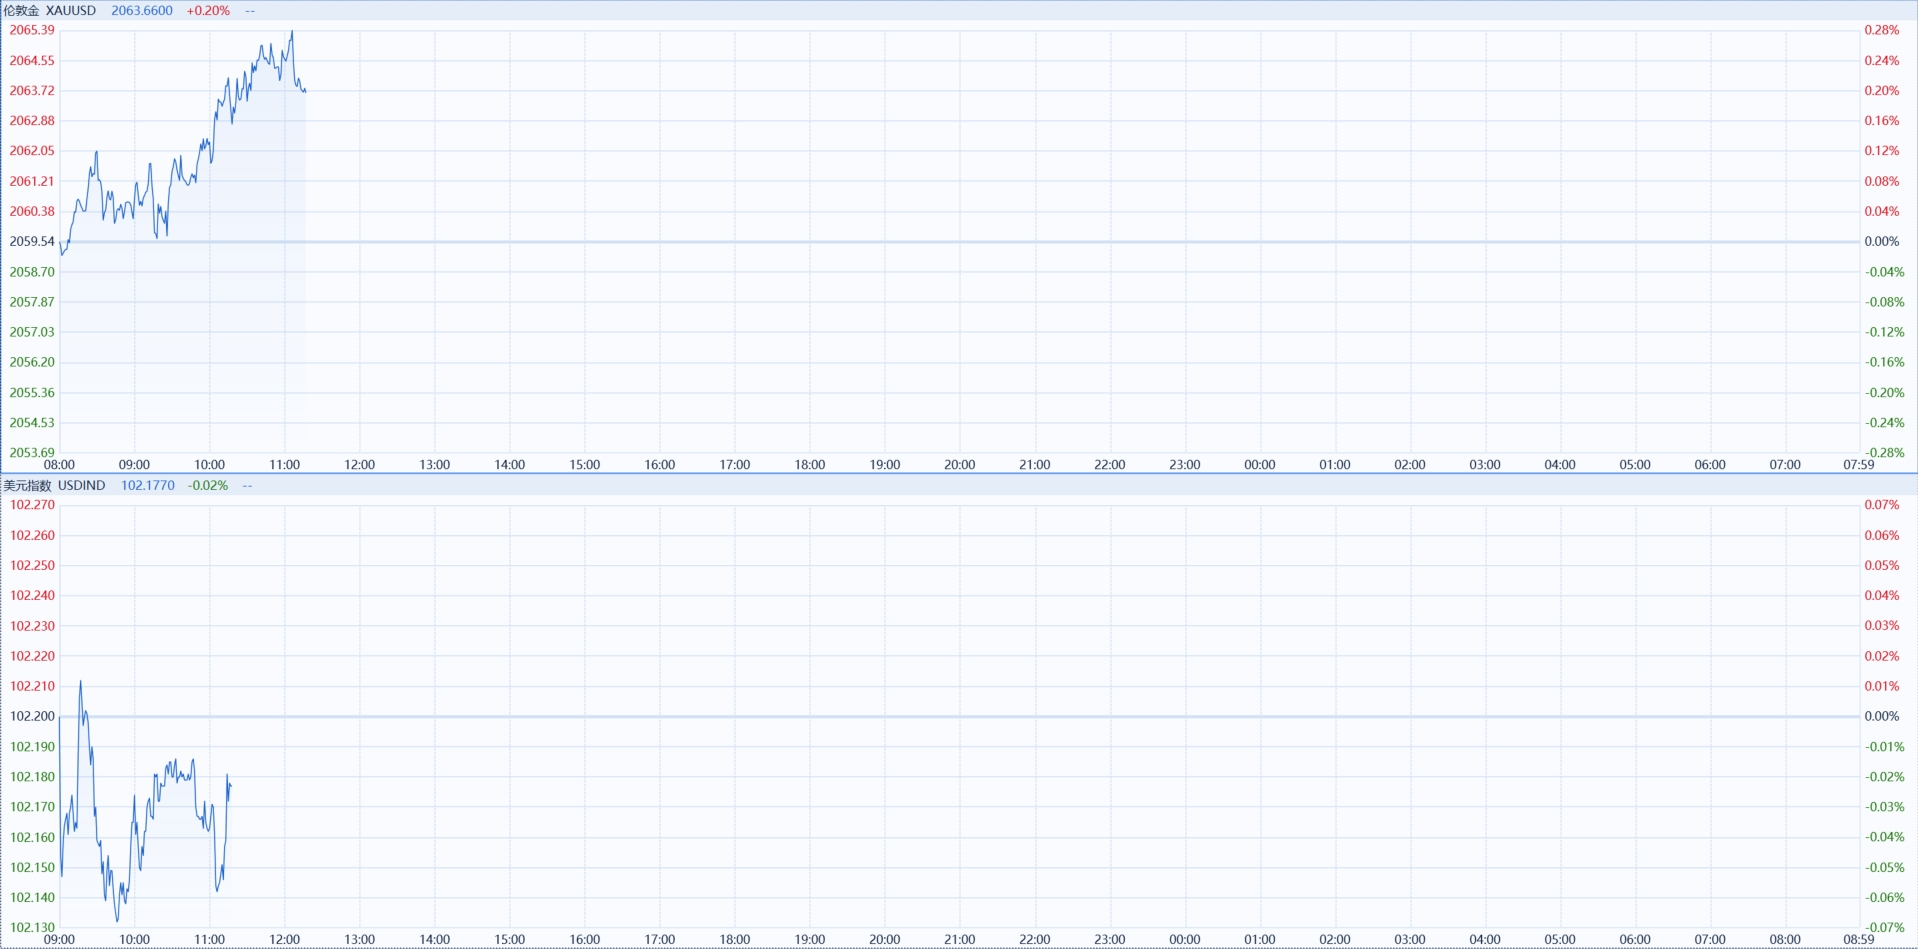Click the -0.16% percent axis label
1918x949 pixels.
pyautogui.click(x=1884, y=362)
